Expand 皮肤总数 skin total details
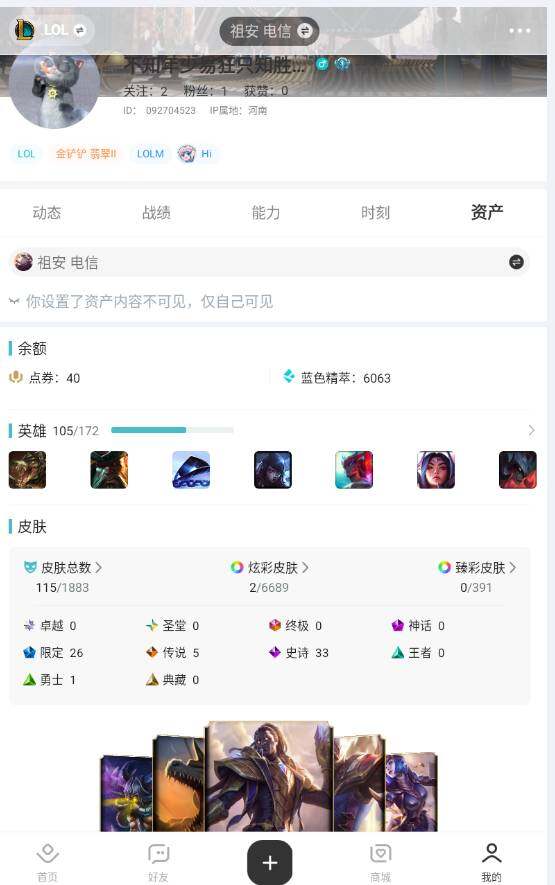 click(63, 567)
